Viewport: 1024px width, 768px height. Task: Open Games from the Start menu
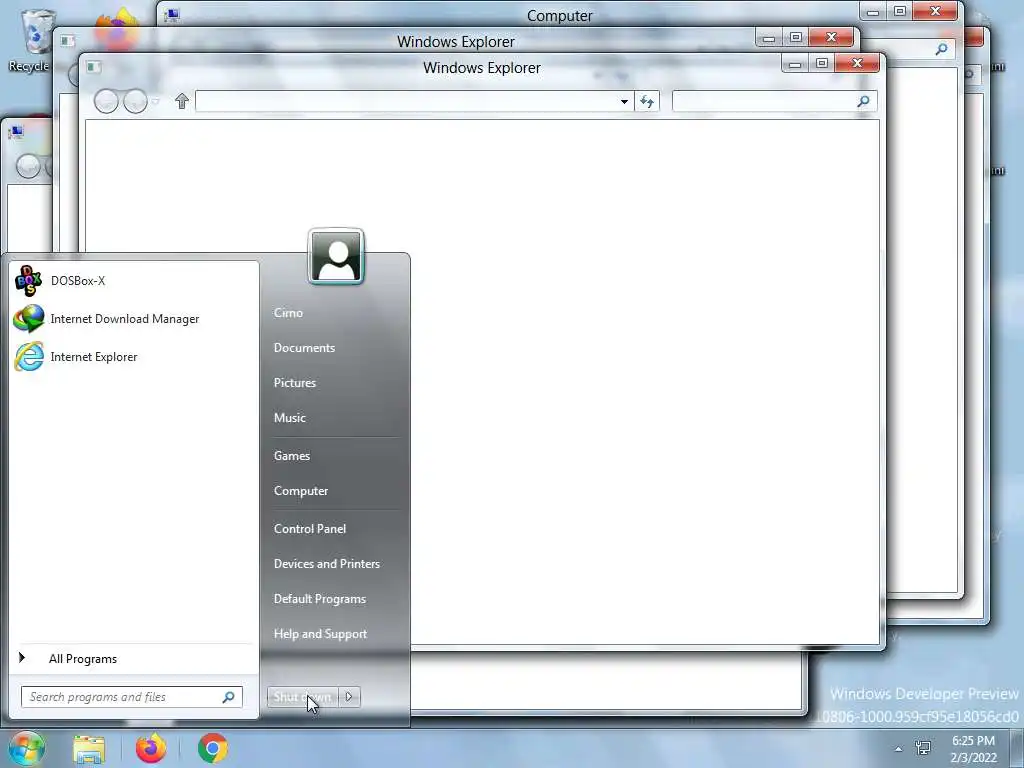[x=291, y=456]
